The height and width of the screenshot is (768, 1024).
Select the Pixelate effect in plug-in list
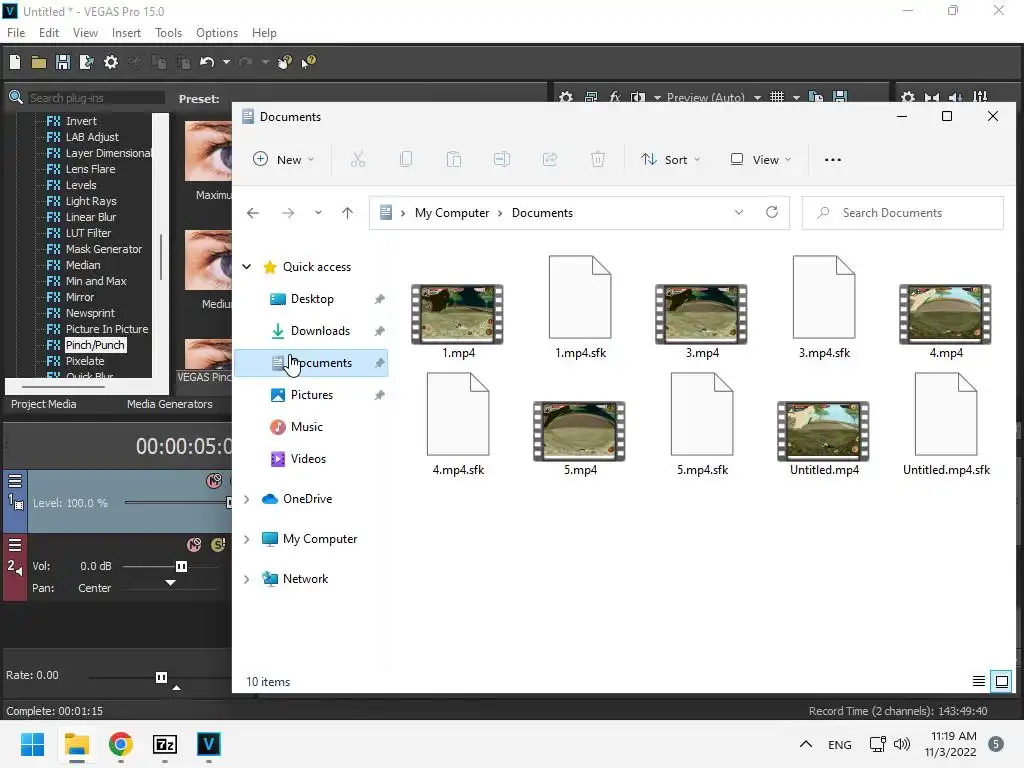[x=85, y=361]
